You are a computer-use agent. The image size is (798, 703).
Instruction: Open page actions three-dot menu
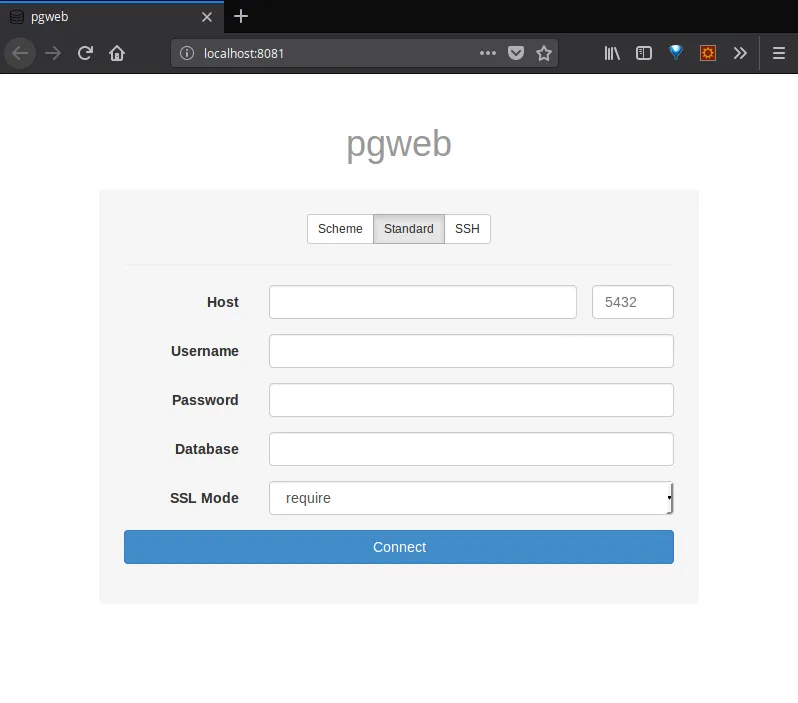[x=488, y=53]
